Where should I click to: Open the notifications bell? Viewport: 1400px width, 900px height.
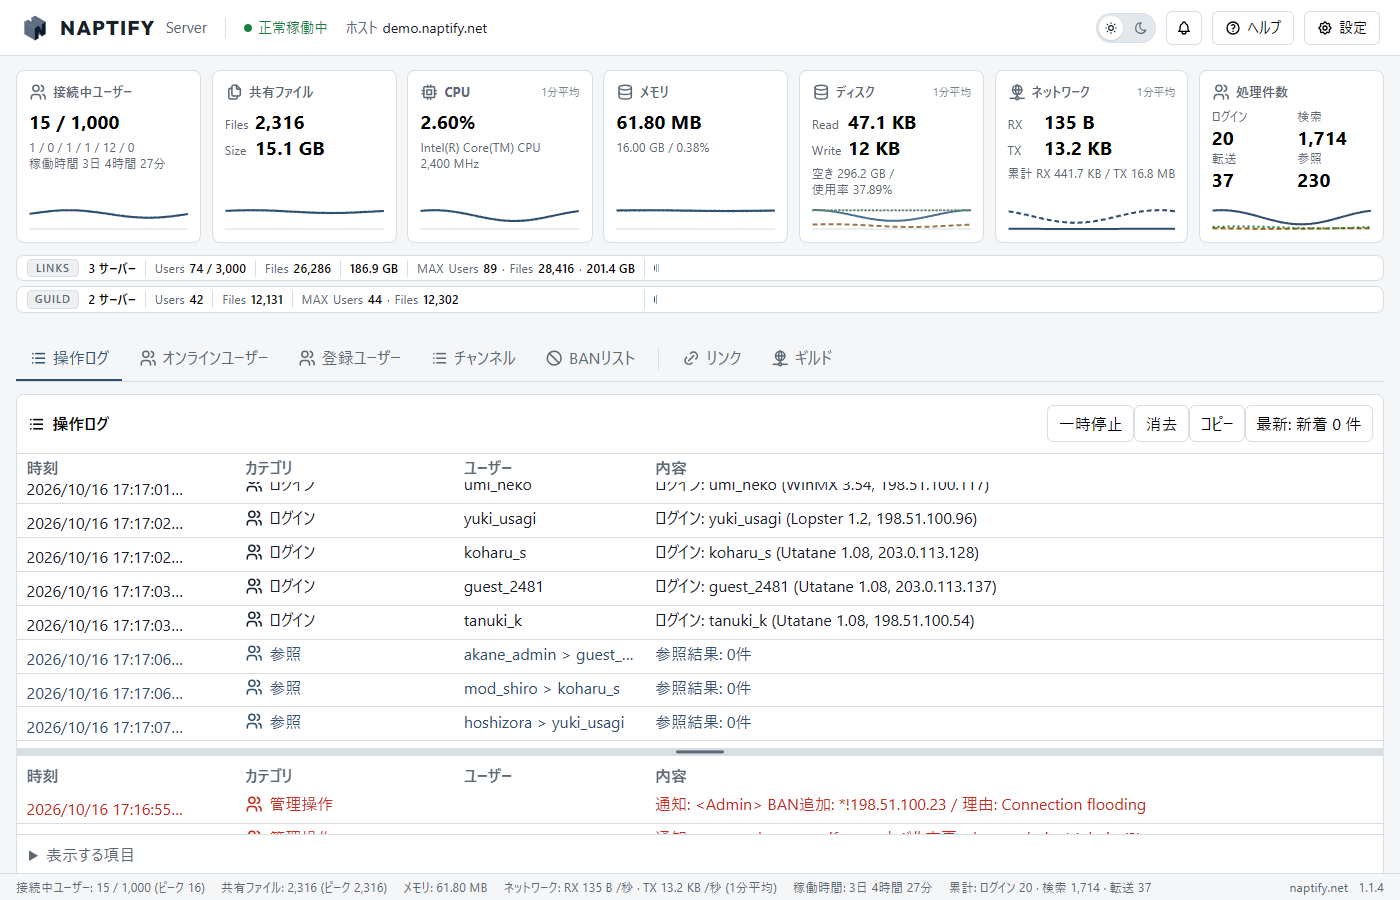(x=1184, y=28)
